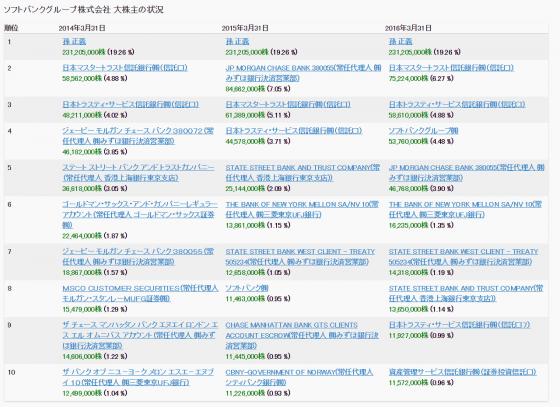Select the 61,389,000株 (5.11 %) value
Image resolution: width=560 pixels, height=407 pixels.
tap(258, 115)
